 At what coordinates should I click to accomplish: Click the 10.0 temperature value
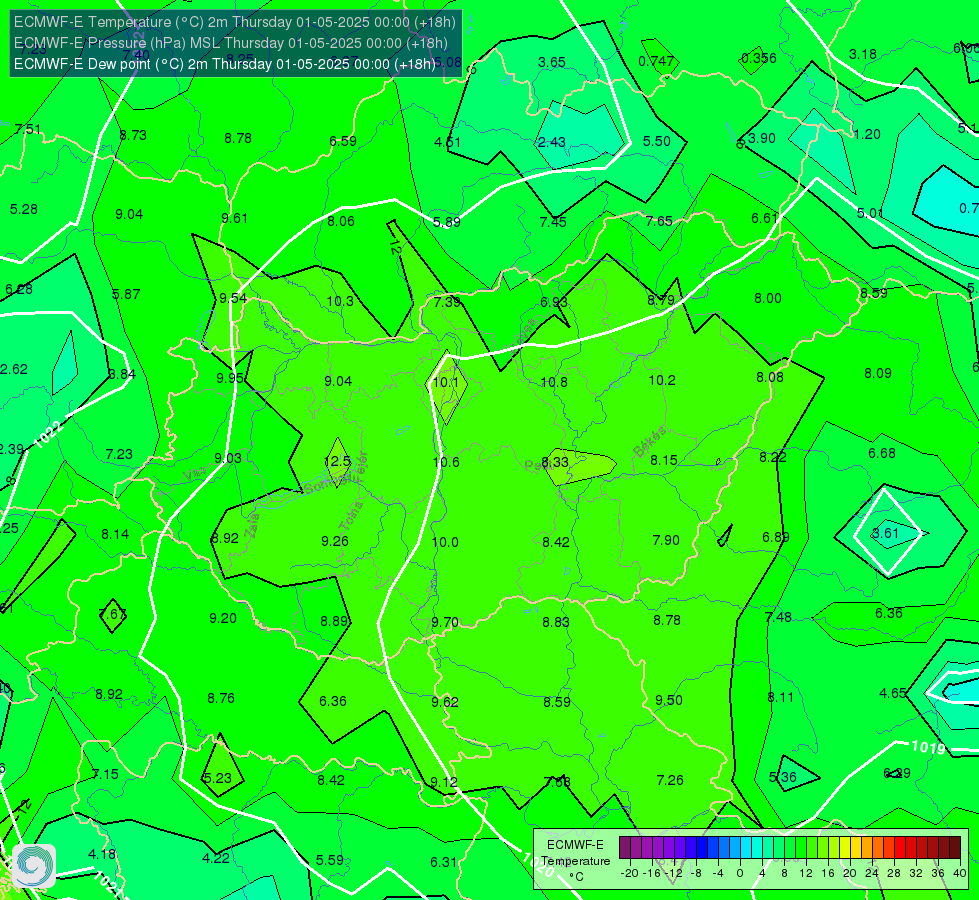click(445, 542)
